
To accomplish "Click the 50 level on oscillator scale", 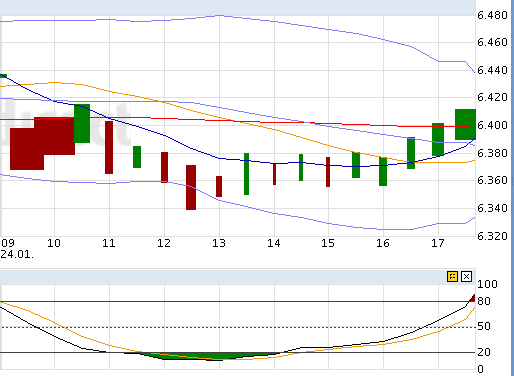I will (x=484, y=326).
